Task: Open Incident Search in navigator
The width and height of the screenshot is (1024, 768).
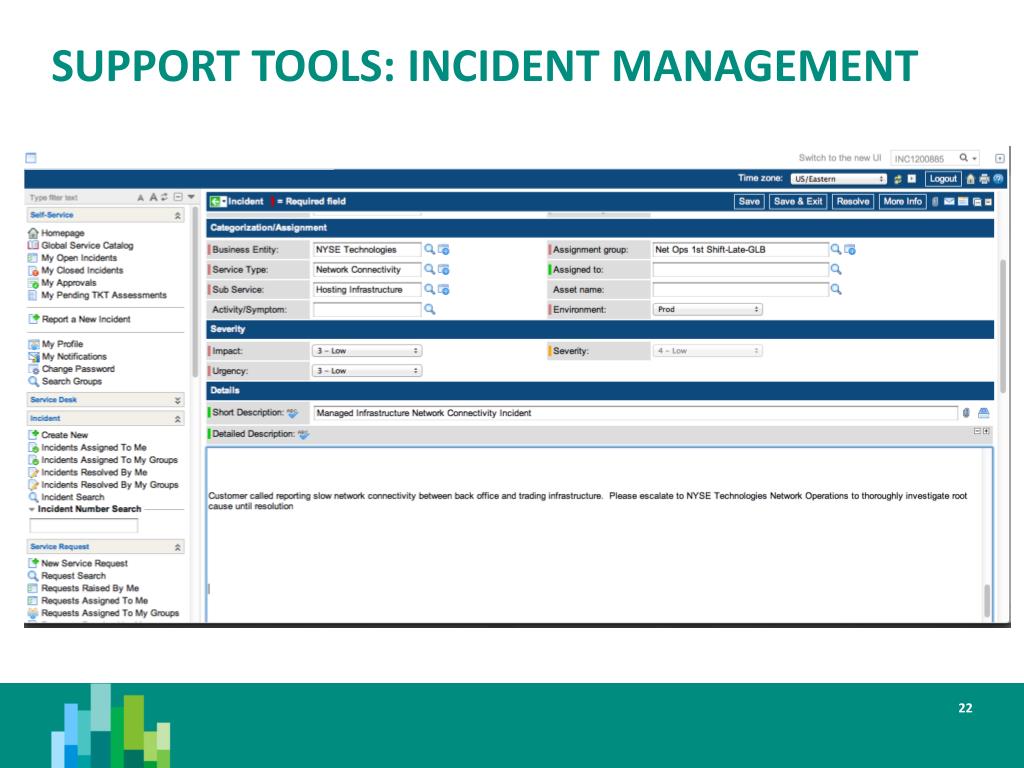Action: (72, 497)
